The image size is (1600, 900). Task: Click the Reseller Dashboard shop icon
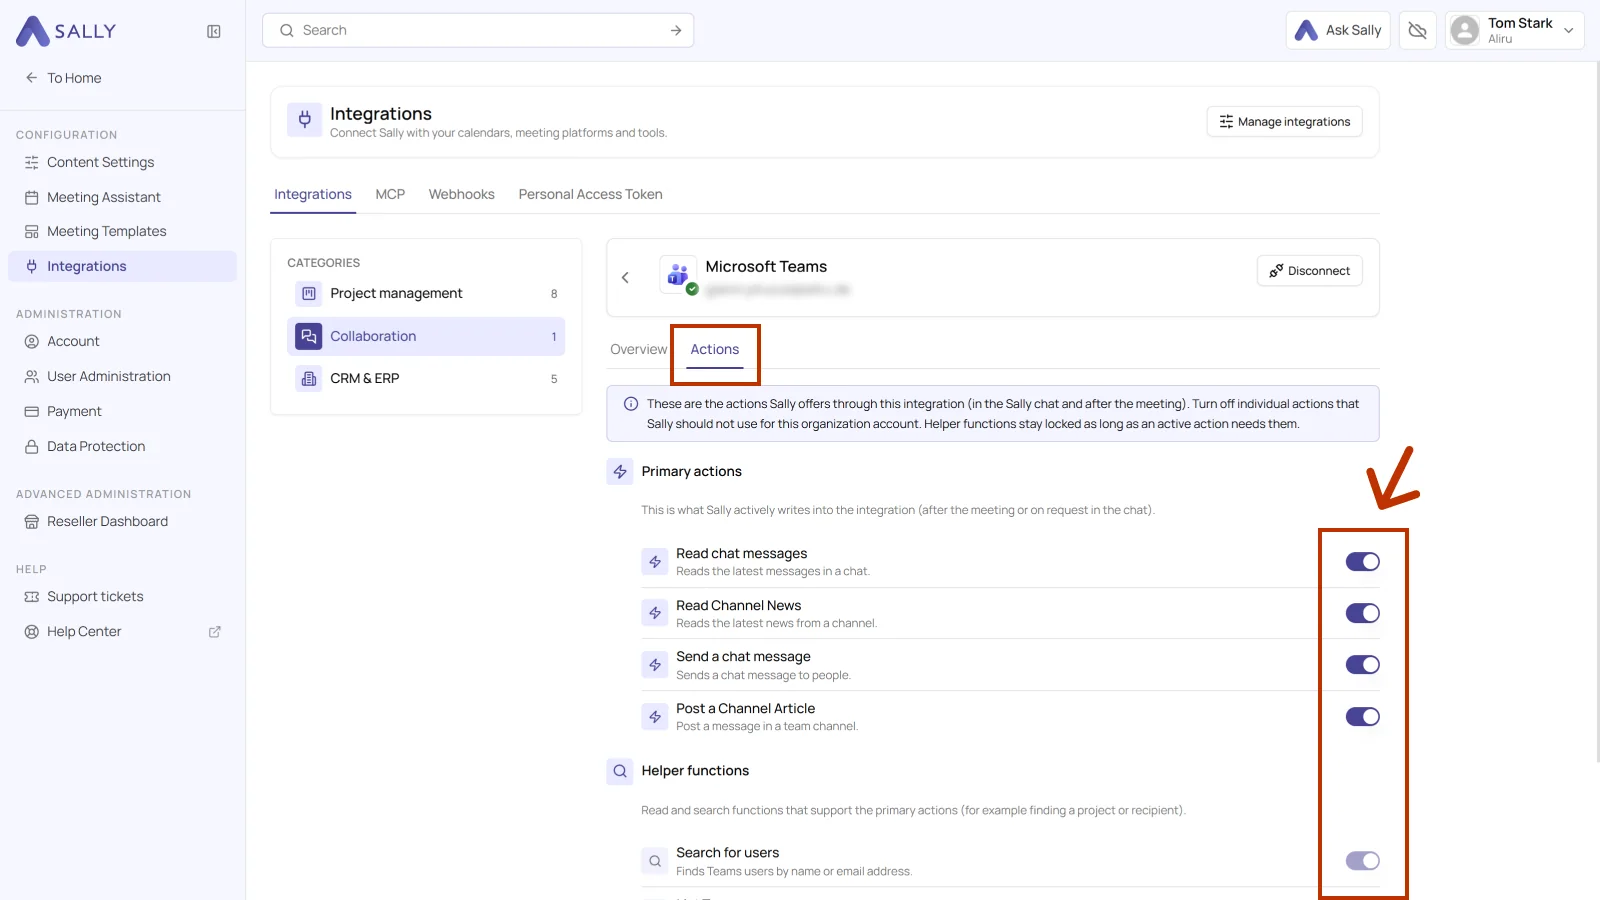click(32, 522)
